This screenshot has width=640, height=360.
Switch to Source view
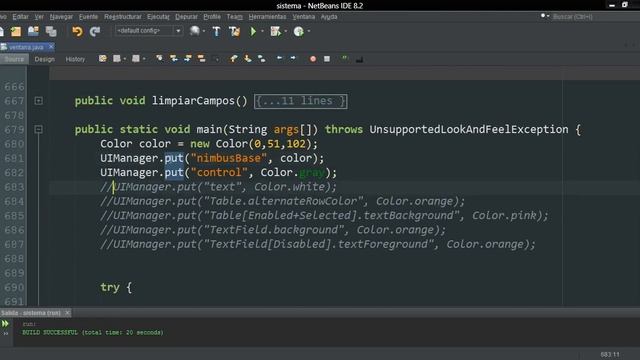tap(14, 59)
